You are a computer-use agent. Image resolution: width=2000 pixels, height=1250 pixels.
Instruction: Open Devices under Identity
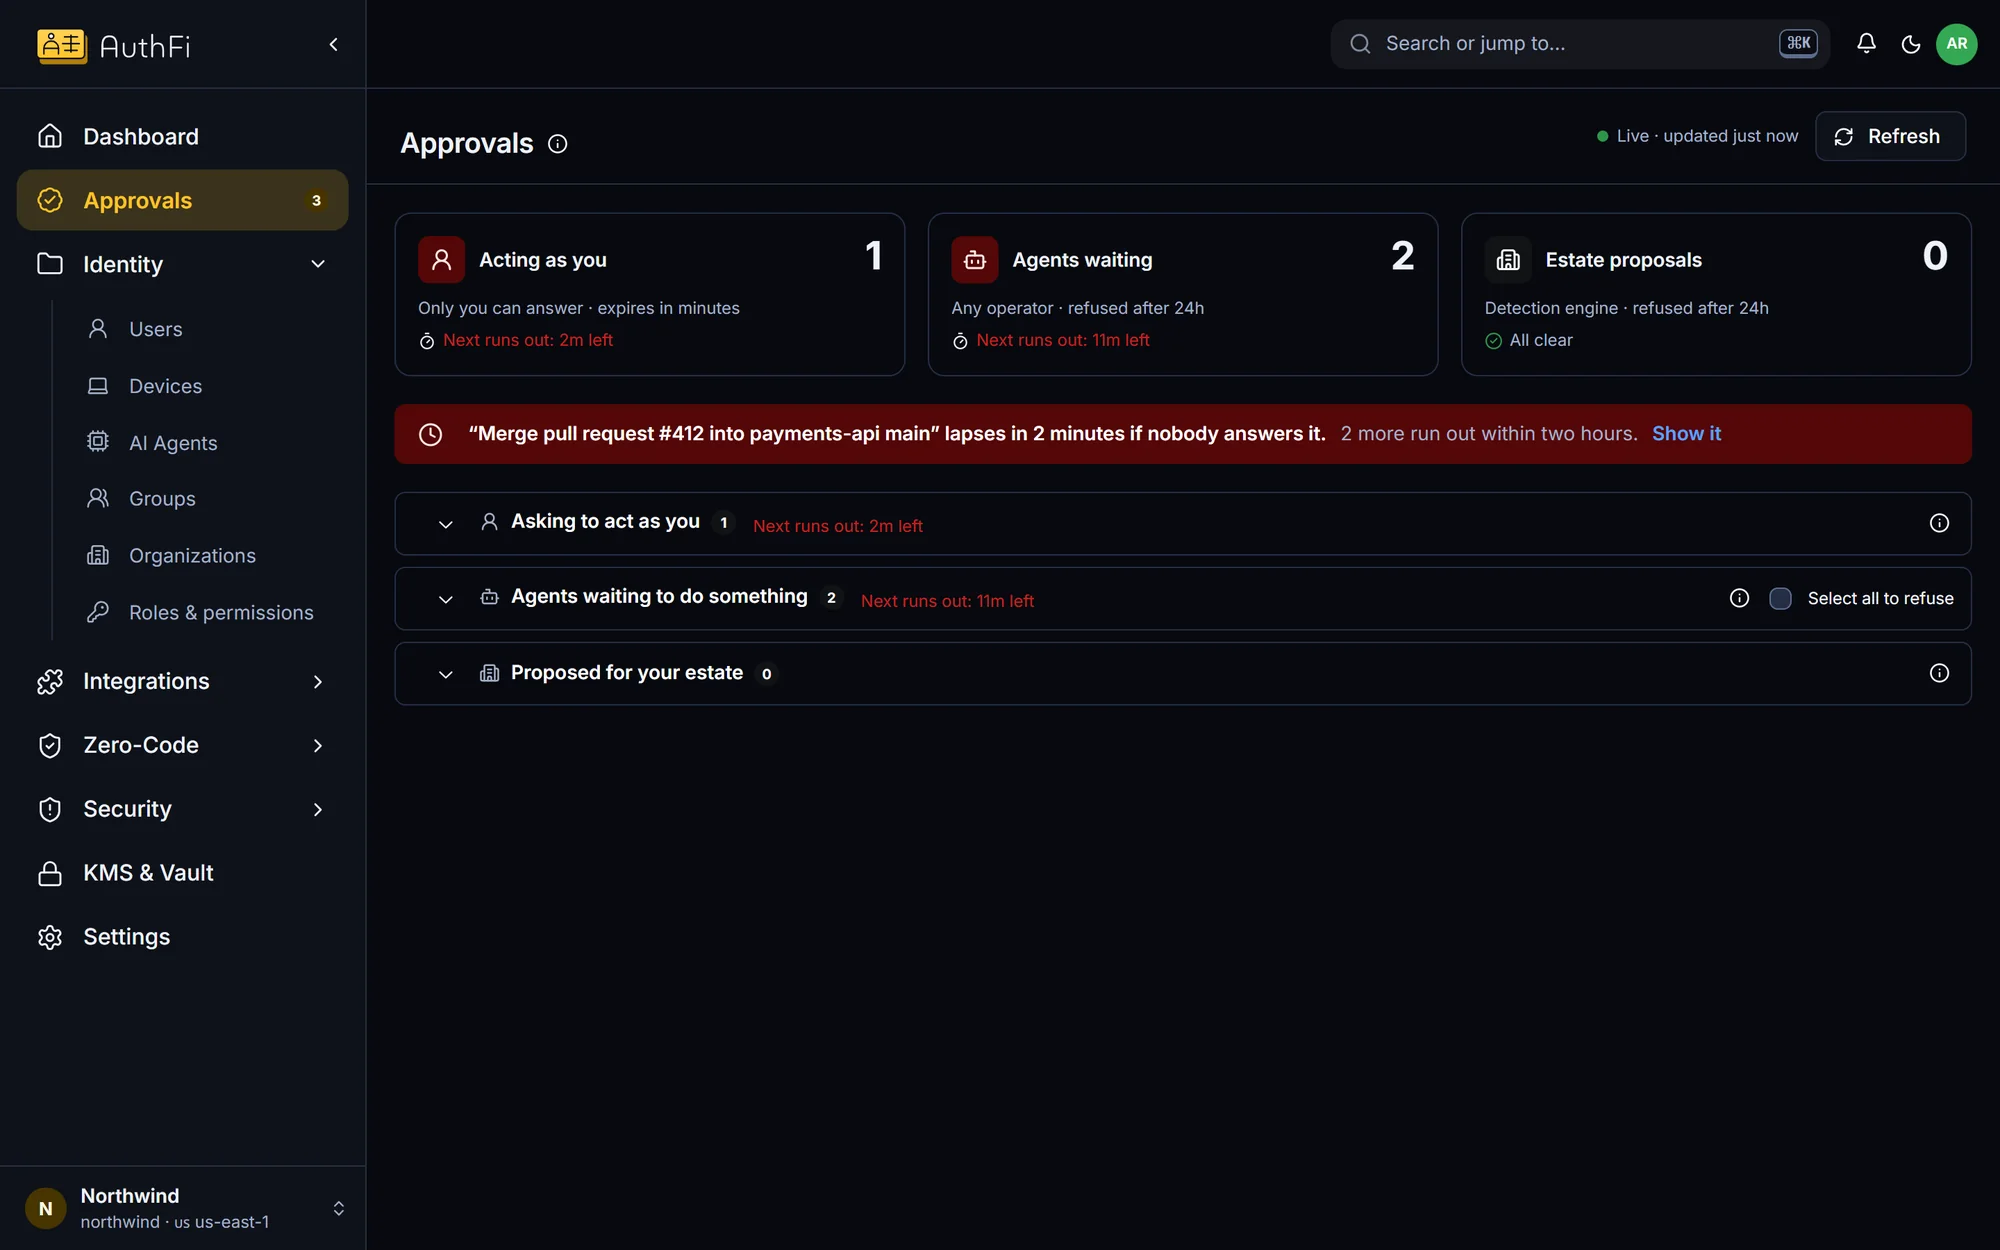pyautogui.click(x=209, y=386)
